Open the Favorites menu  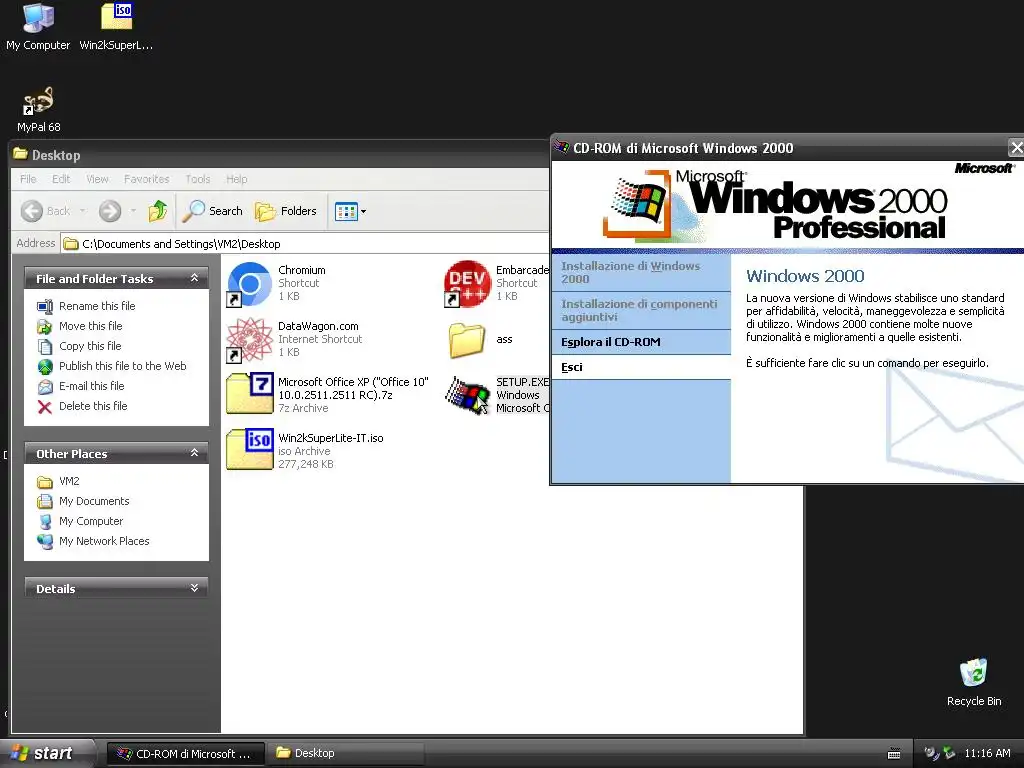coord(146,179)
